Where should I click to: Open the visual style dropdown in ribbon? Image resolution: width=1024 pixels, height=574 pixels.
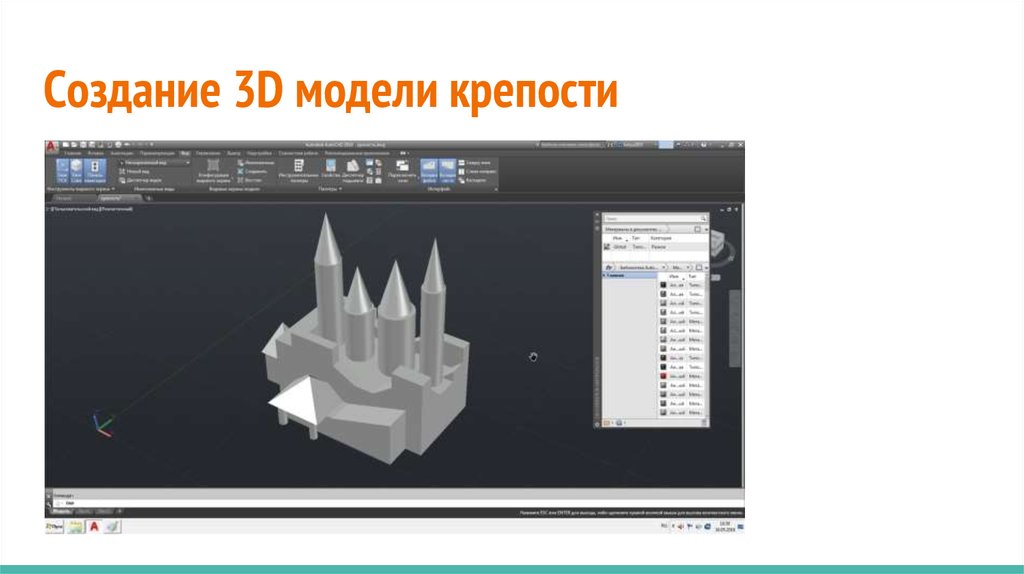coord(155,161)
